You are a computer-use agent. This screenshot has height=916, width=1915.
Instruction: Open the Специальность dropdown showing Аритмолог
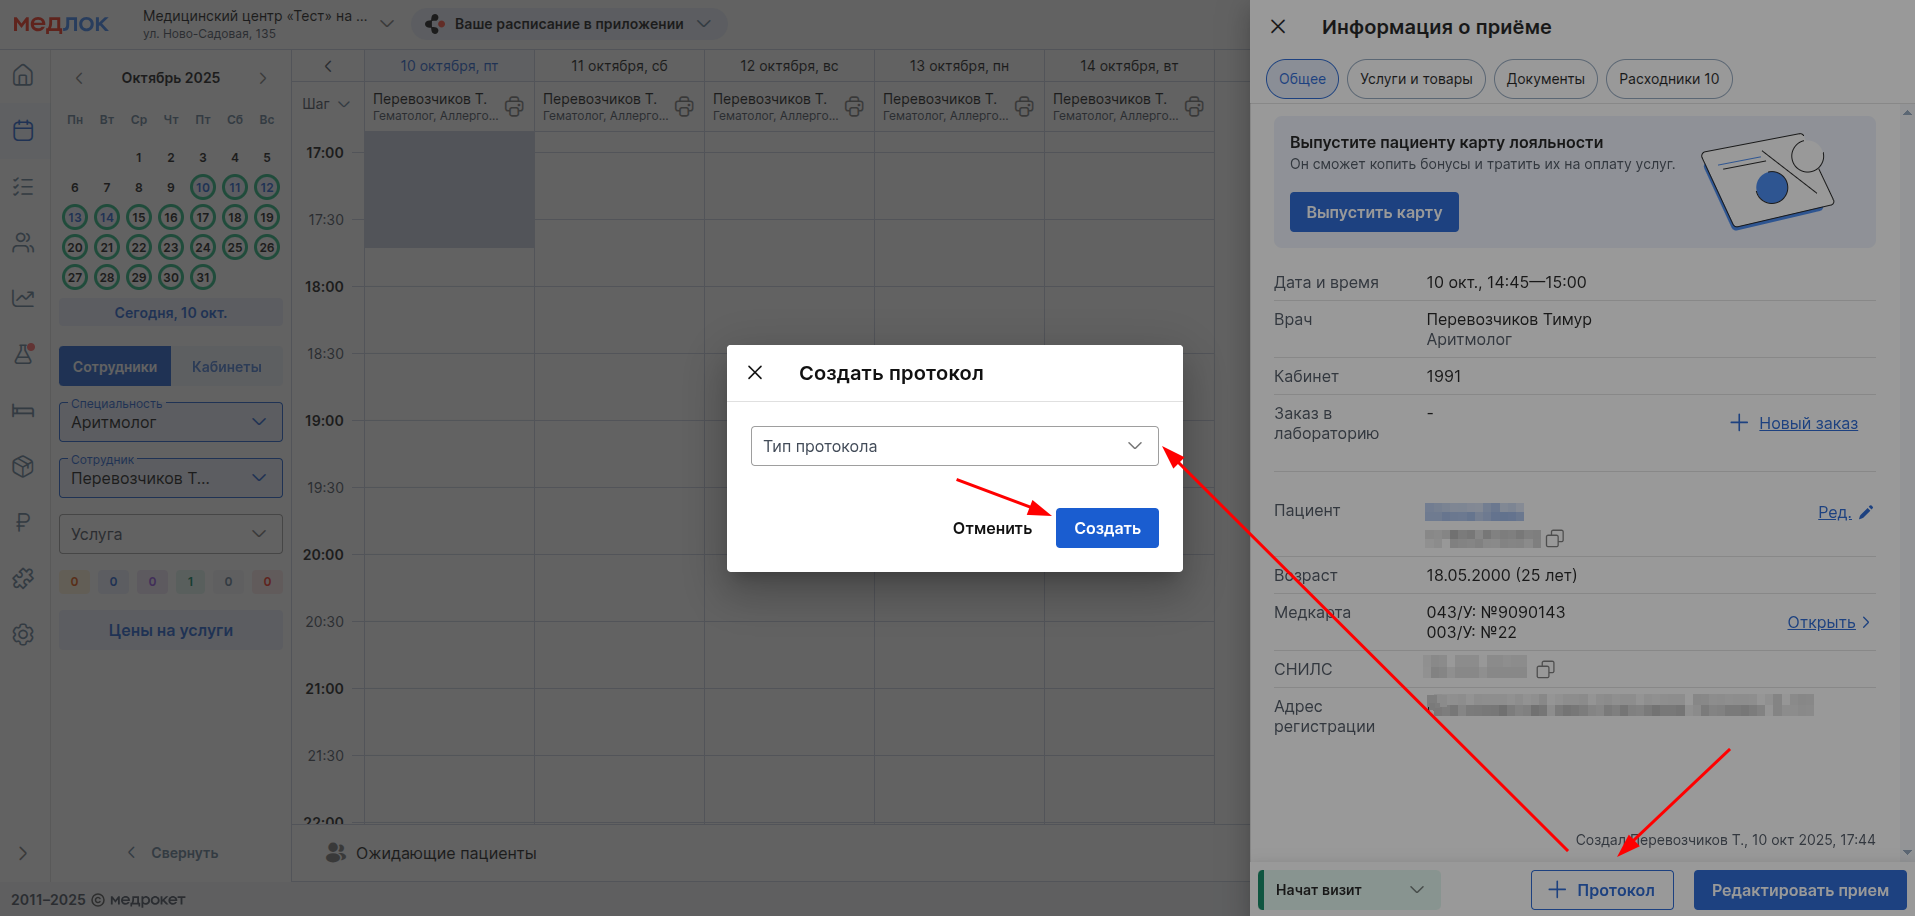(171, 422)
